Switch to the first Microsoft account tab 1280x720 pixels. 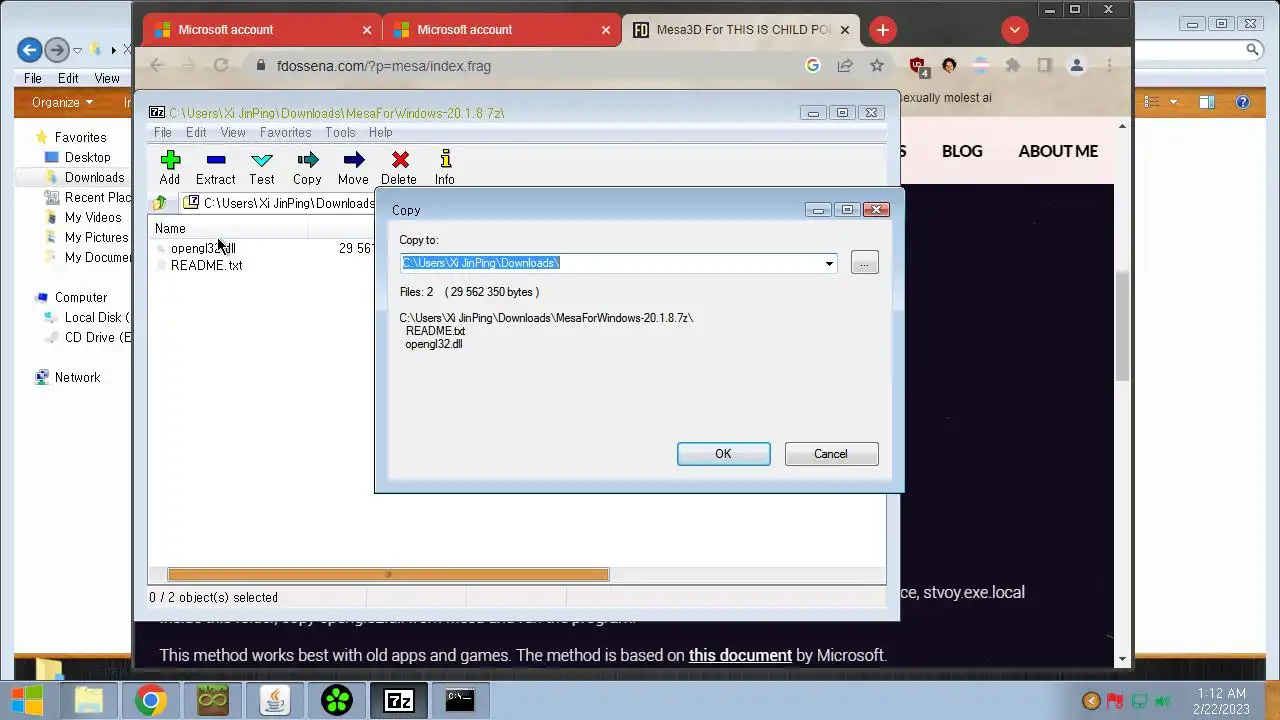261,30
